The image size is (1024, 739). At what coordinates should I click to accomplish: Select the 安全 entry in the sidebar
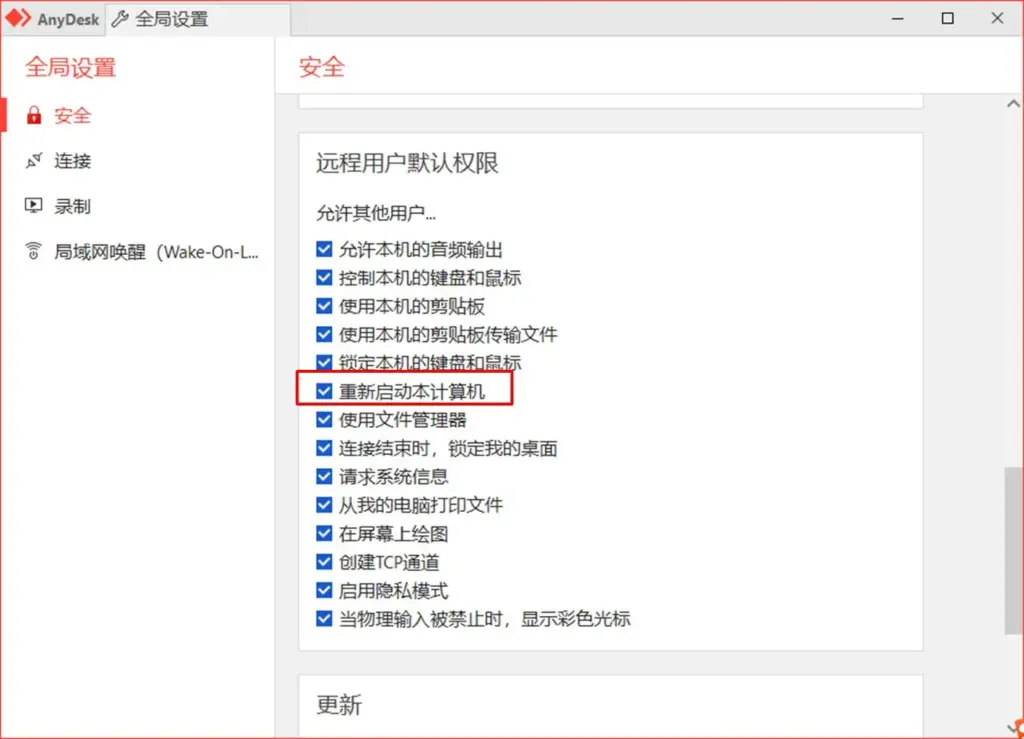(x=75, y=115)
